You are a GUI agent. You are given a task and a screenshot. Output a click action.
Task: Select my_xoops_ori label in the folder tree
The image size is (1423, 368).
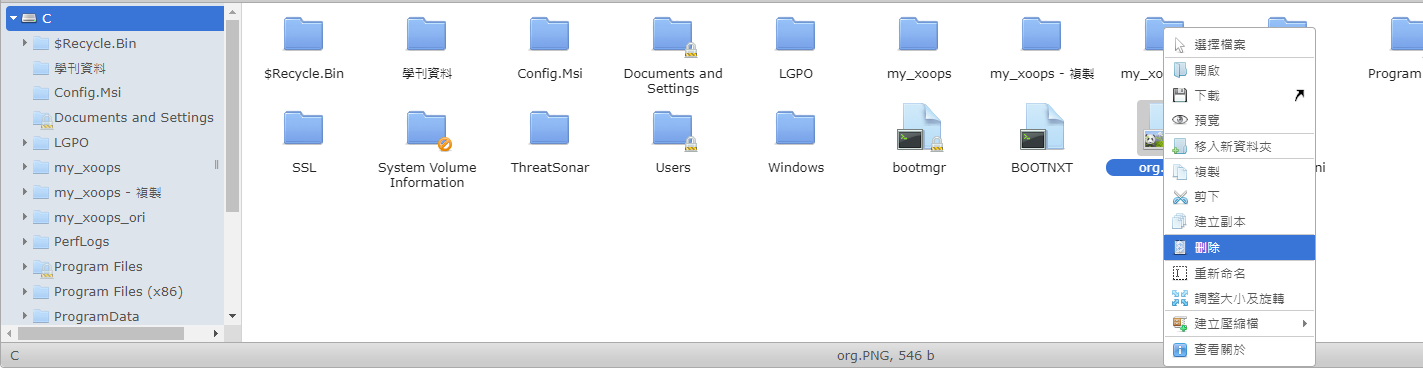pos(100,217)
